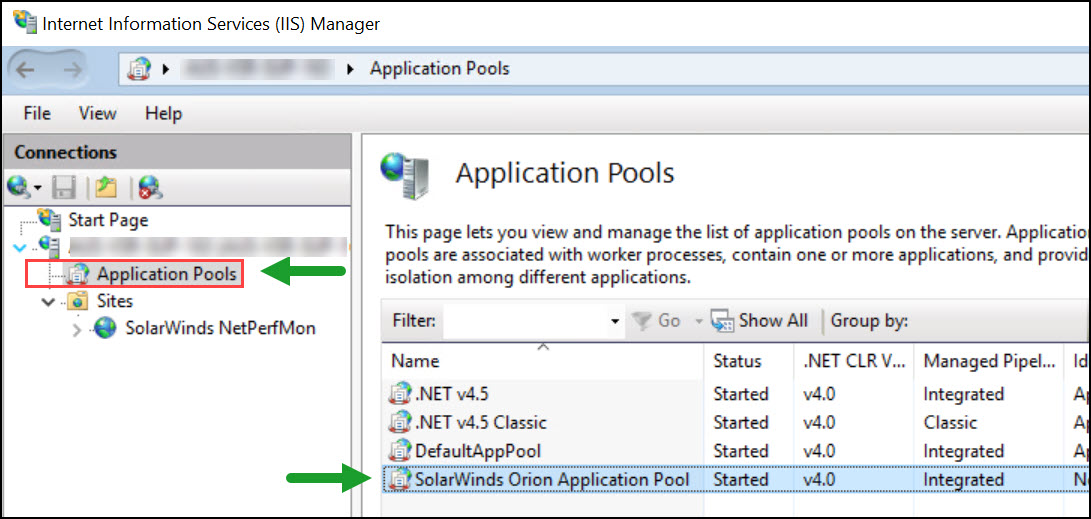This screenshot has width=1091, height=519.
Task: Click the Back navigation arrow
Action: click(x=26, y=69)
